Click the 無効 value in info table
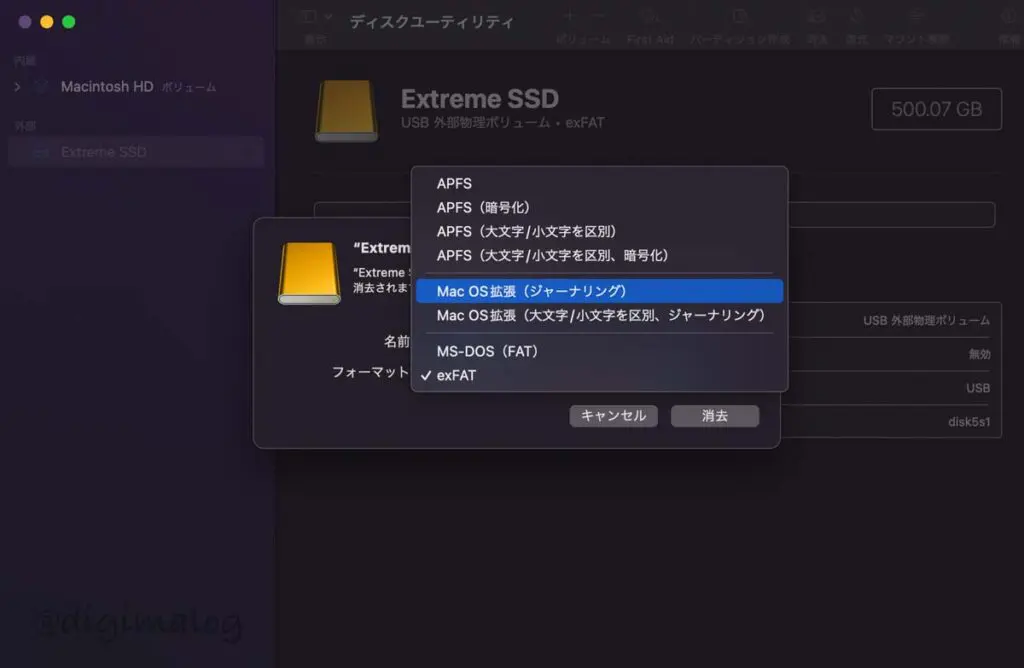 980,354
